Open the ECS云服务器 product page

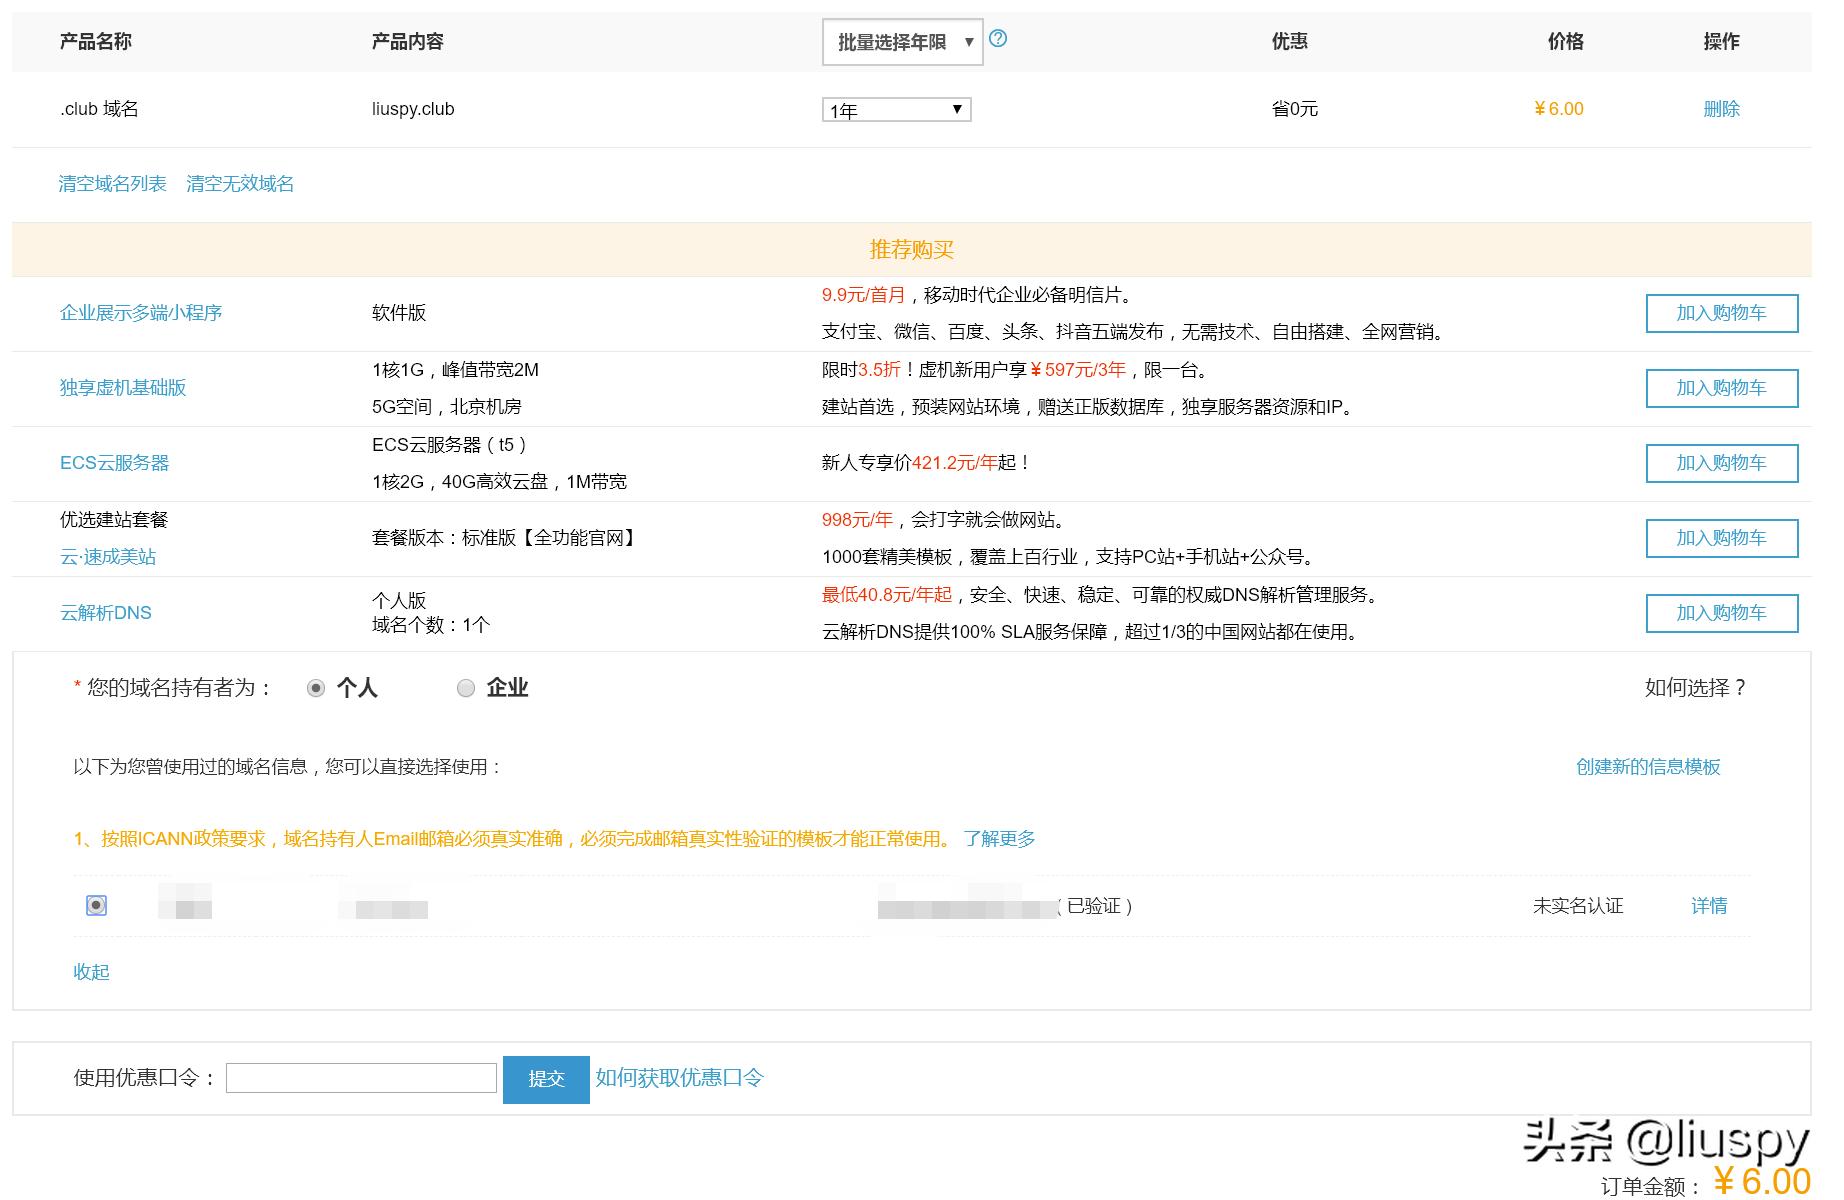[x=117, y=463]
